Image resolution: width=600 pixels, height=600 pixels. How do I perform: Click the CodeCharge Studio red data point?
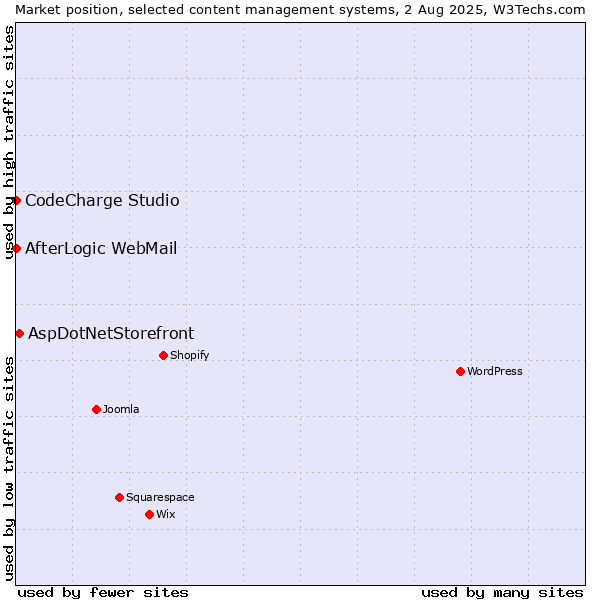[16, 201]
